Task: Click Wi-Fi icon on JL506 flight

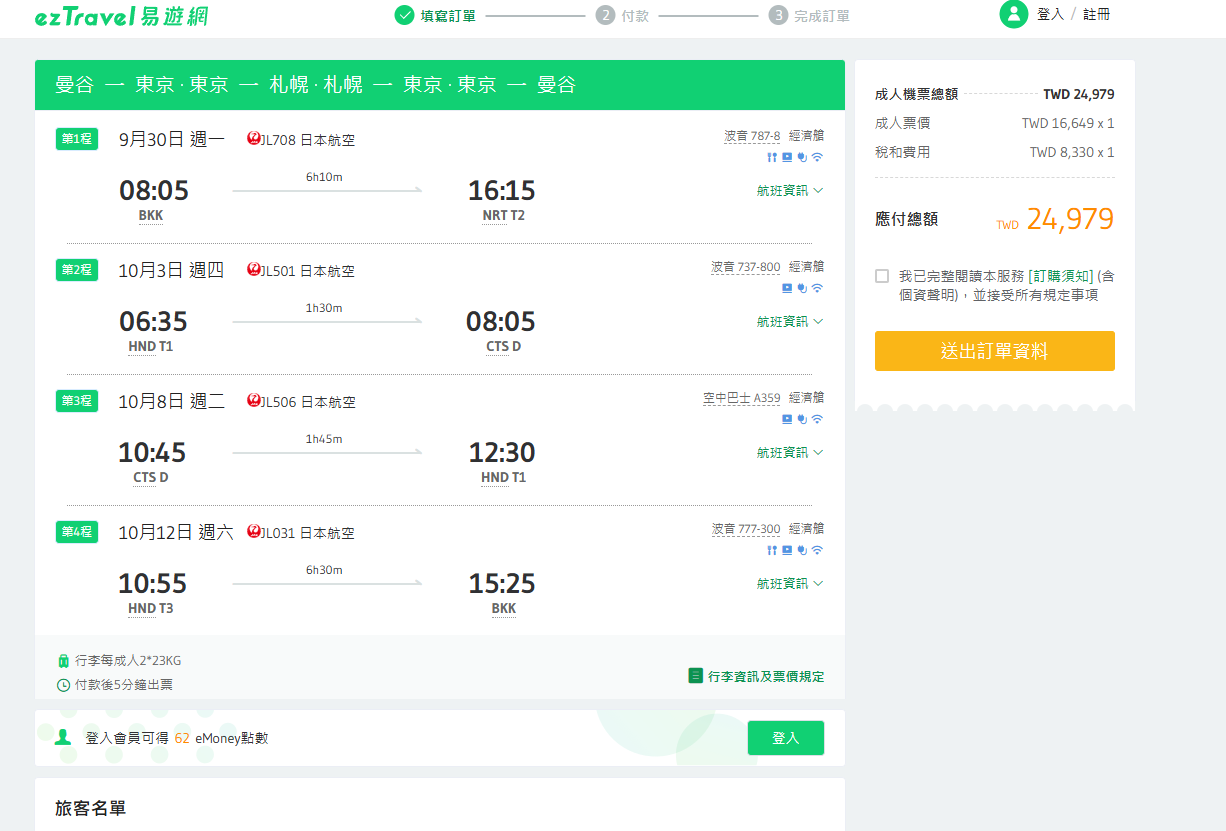Action: coord(817,419)
